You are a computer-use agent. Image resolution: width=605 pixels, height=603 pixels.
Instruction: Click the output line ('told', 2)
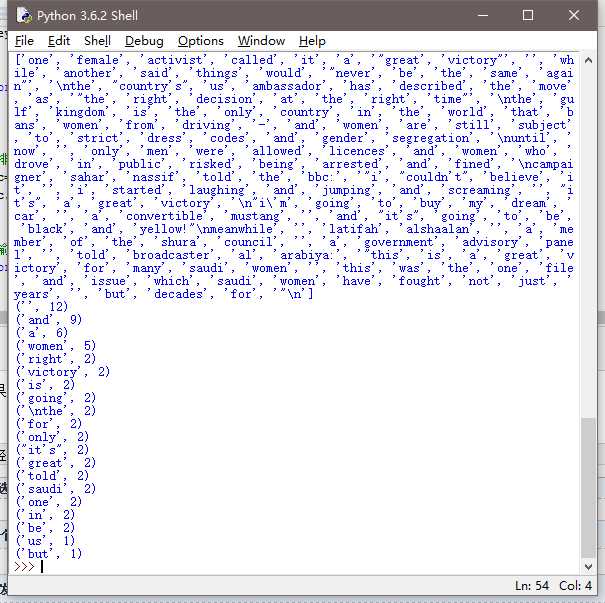tap(52, 476)
